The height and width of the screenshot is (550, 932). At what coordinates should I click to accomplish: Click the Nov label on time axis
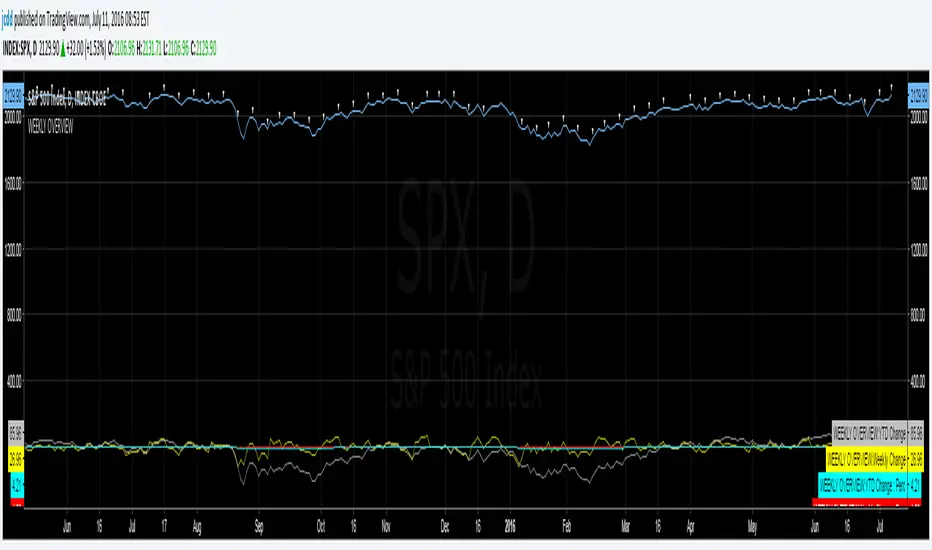tap(386, 527)
